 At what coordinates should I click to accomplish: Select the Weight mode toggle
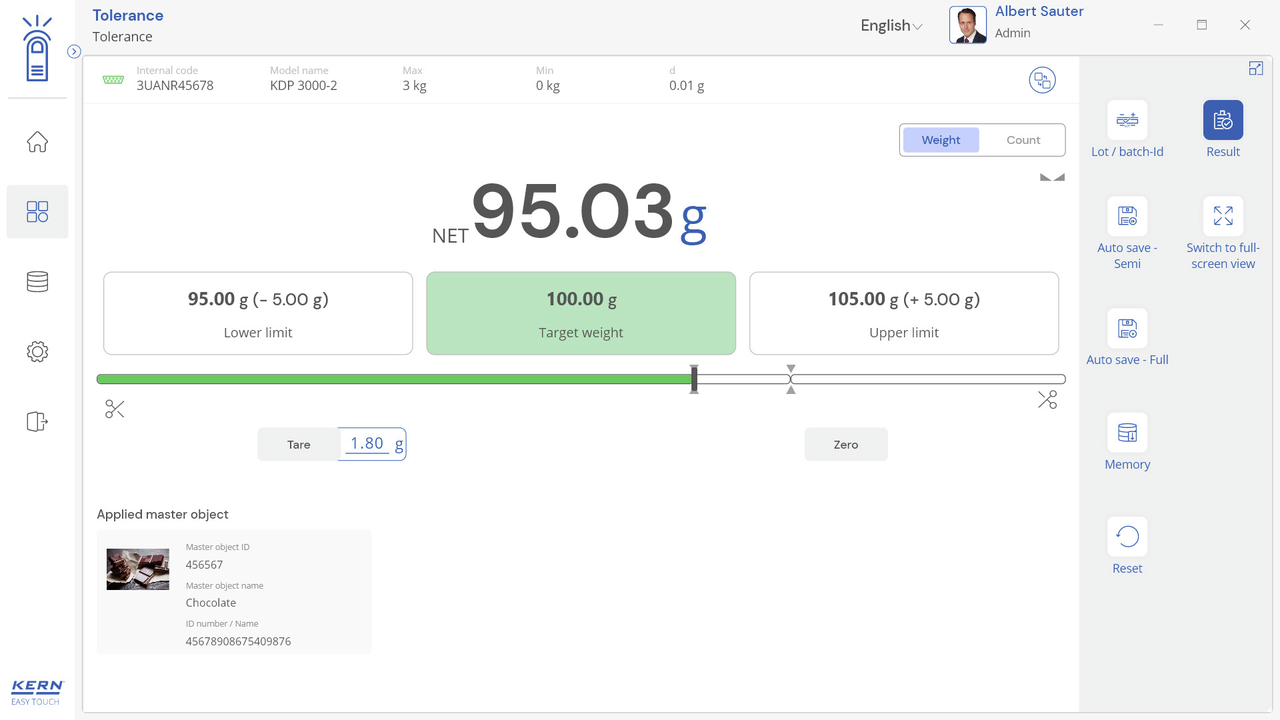point(940,140)
